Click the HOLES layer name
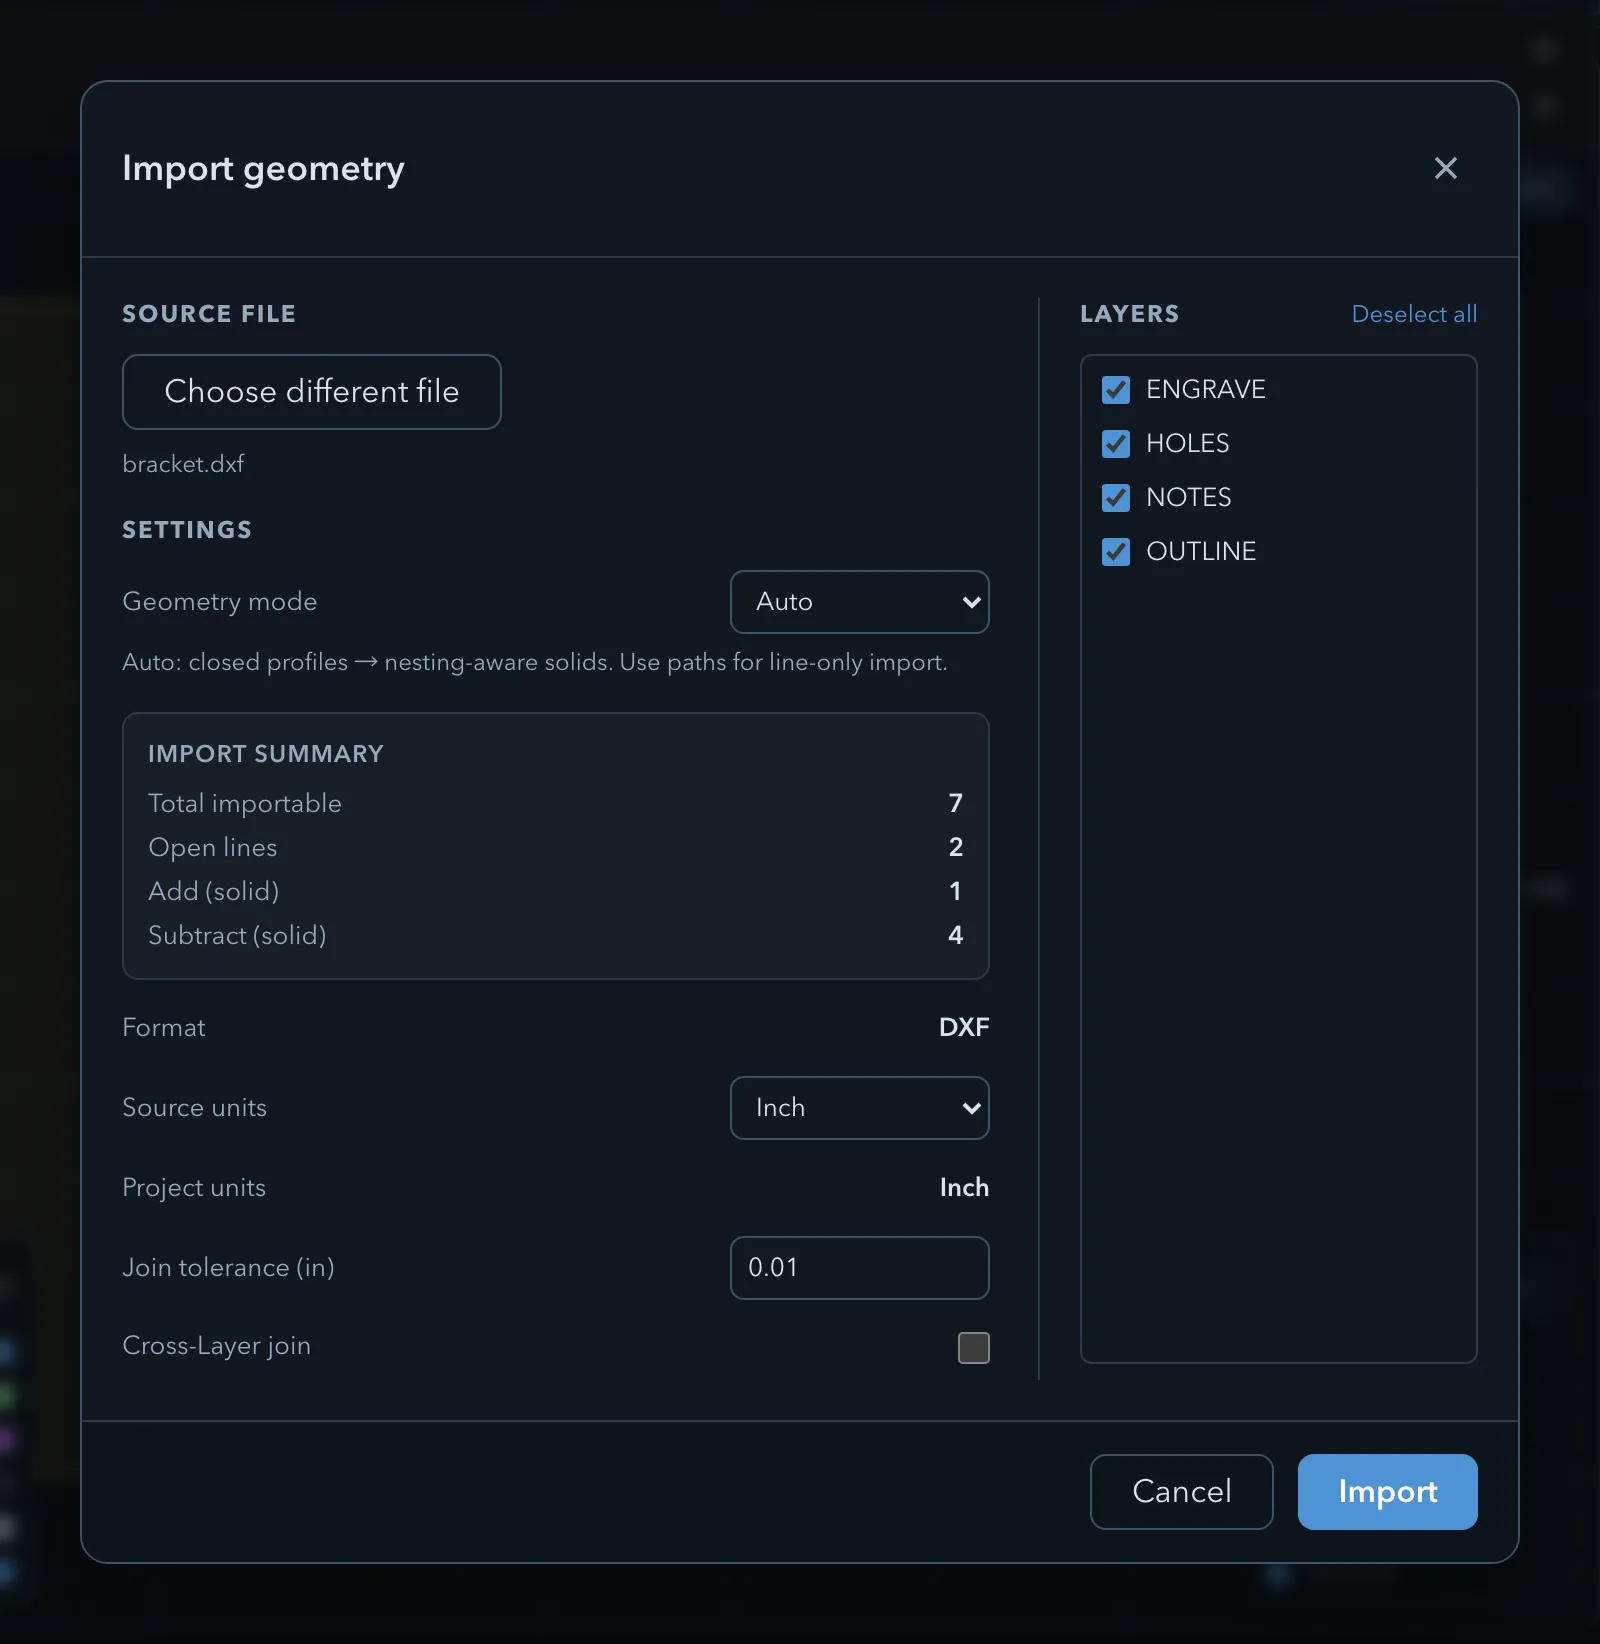Screen dimensions: 1600x1644 tap(1188, 443)
